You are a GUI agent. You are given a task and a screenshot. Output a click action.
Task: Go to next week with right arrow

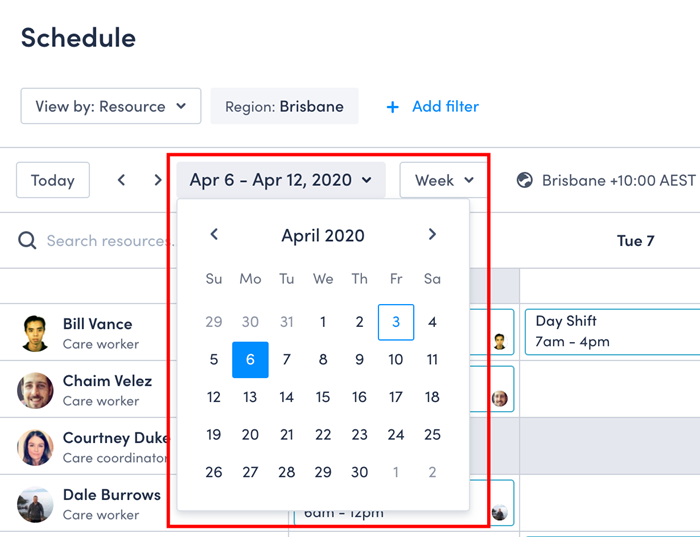pos(158,180)
